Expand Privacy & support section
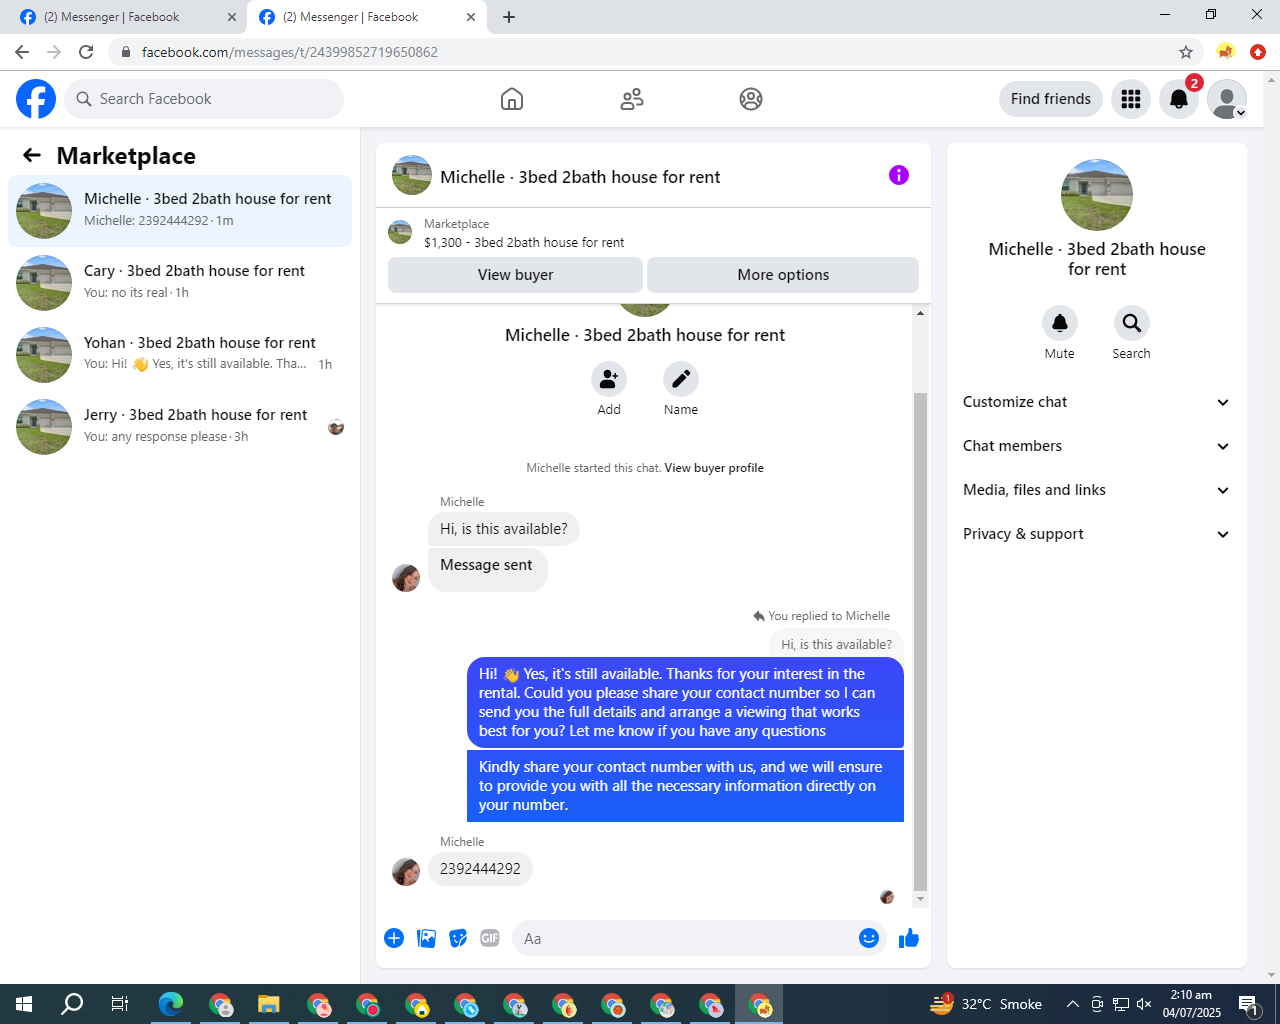Image resolution: width=1280 pixels, height=1024 pixels. click(x=1097, y=534)
